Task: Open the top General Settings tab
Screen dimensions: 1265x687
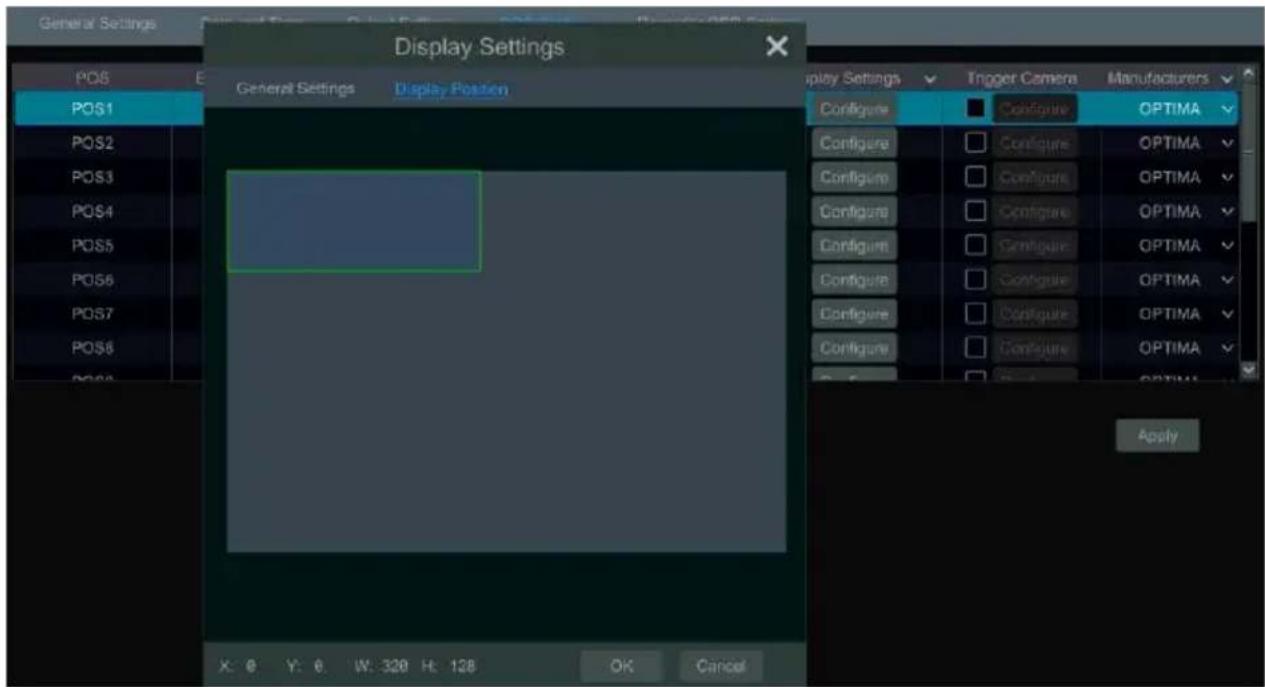Action: pyautogui.click(x=98, y=23)
